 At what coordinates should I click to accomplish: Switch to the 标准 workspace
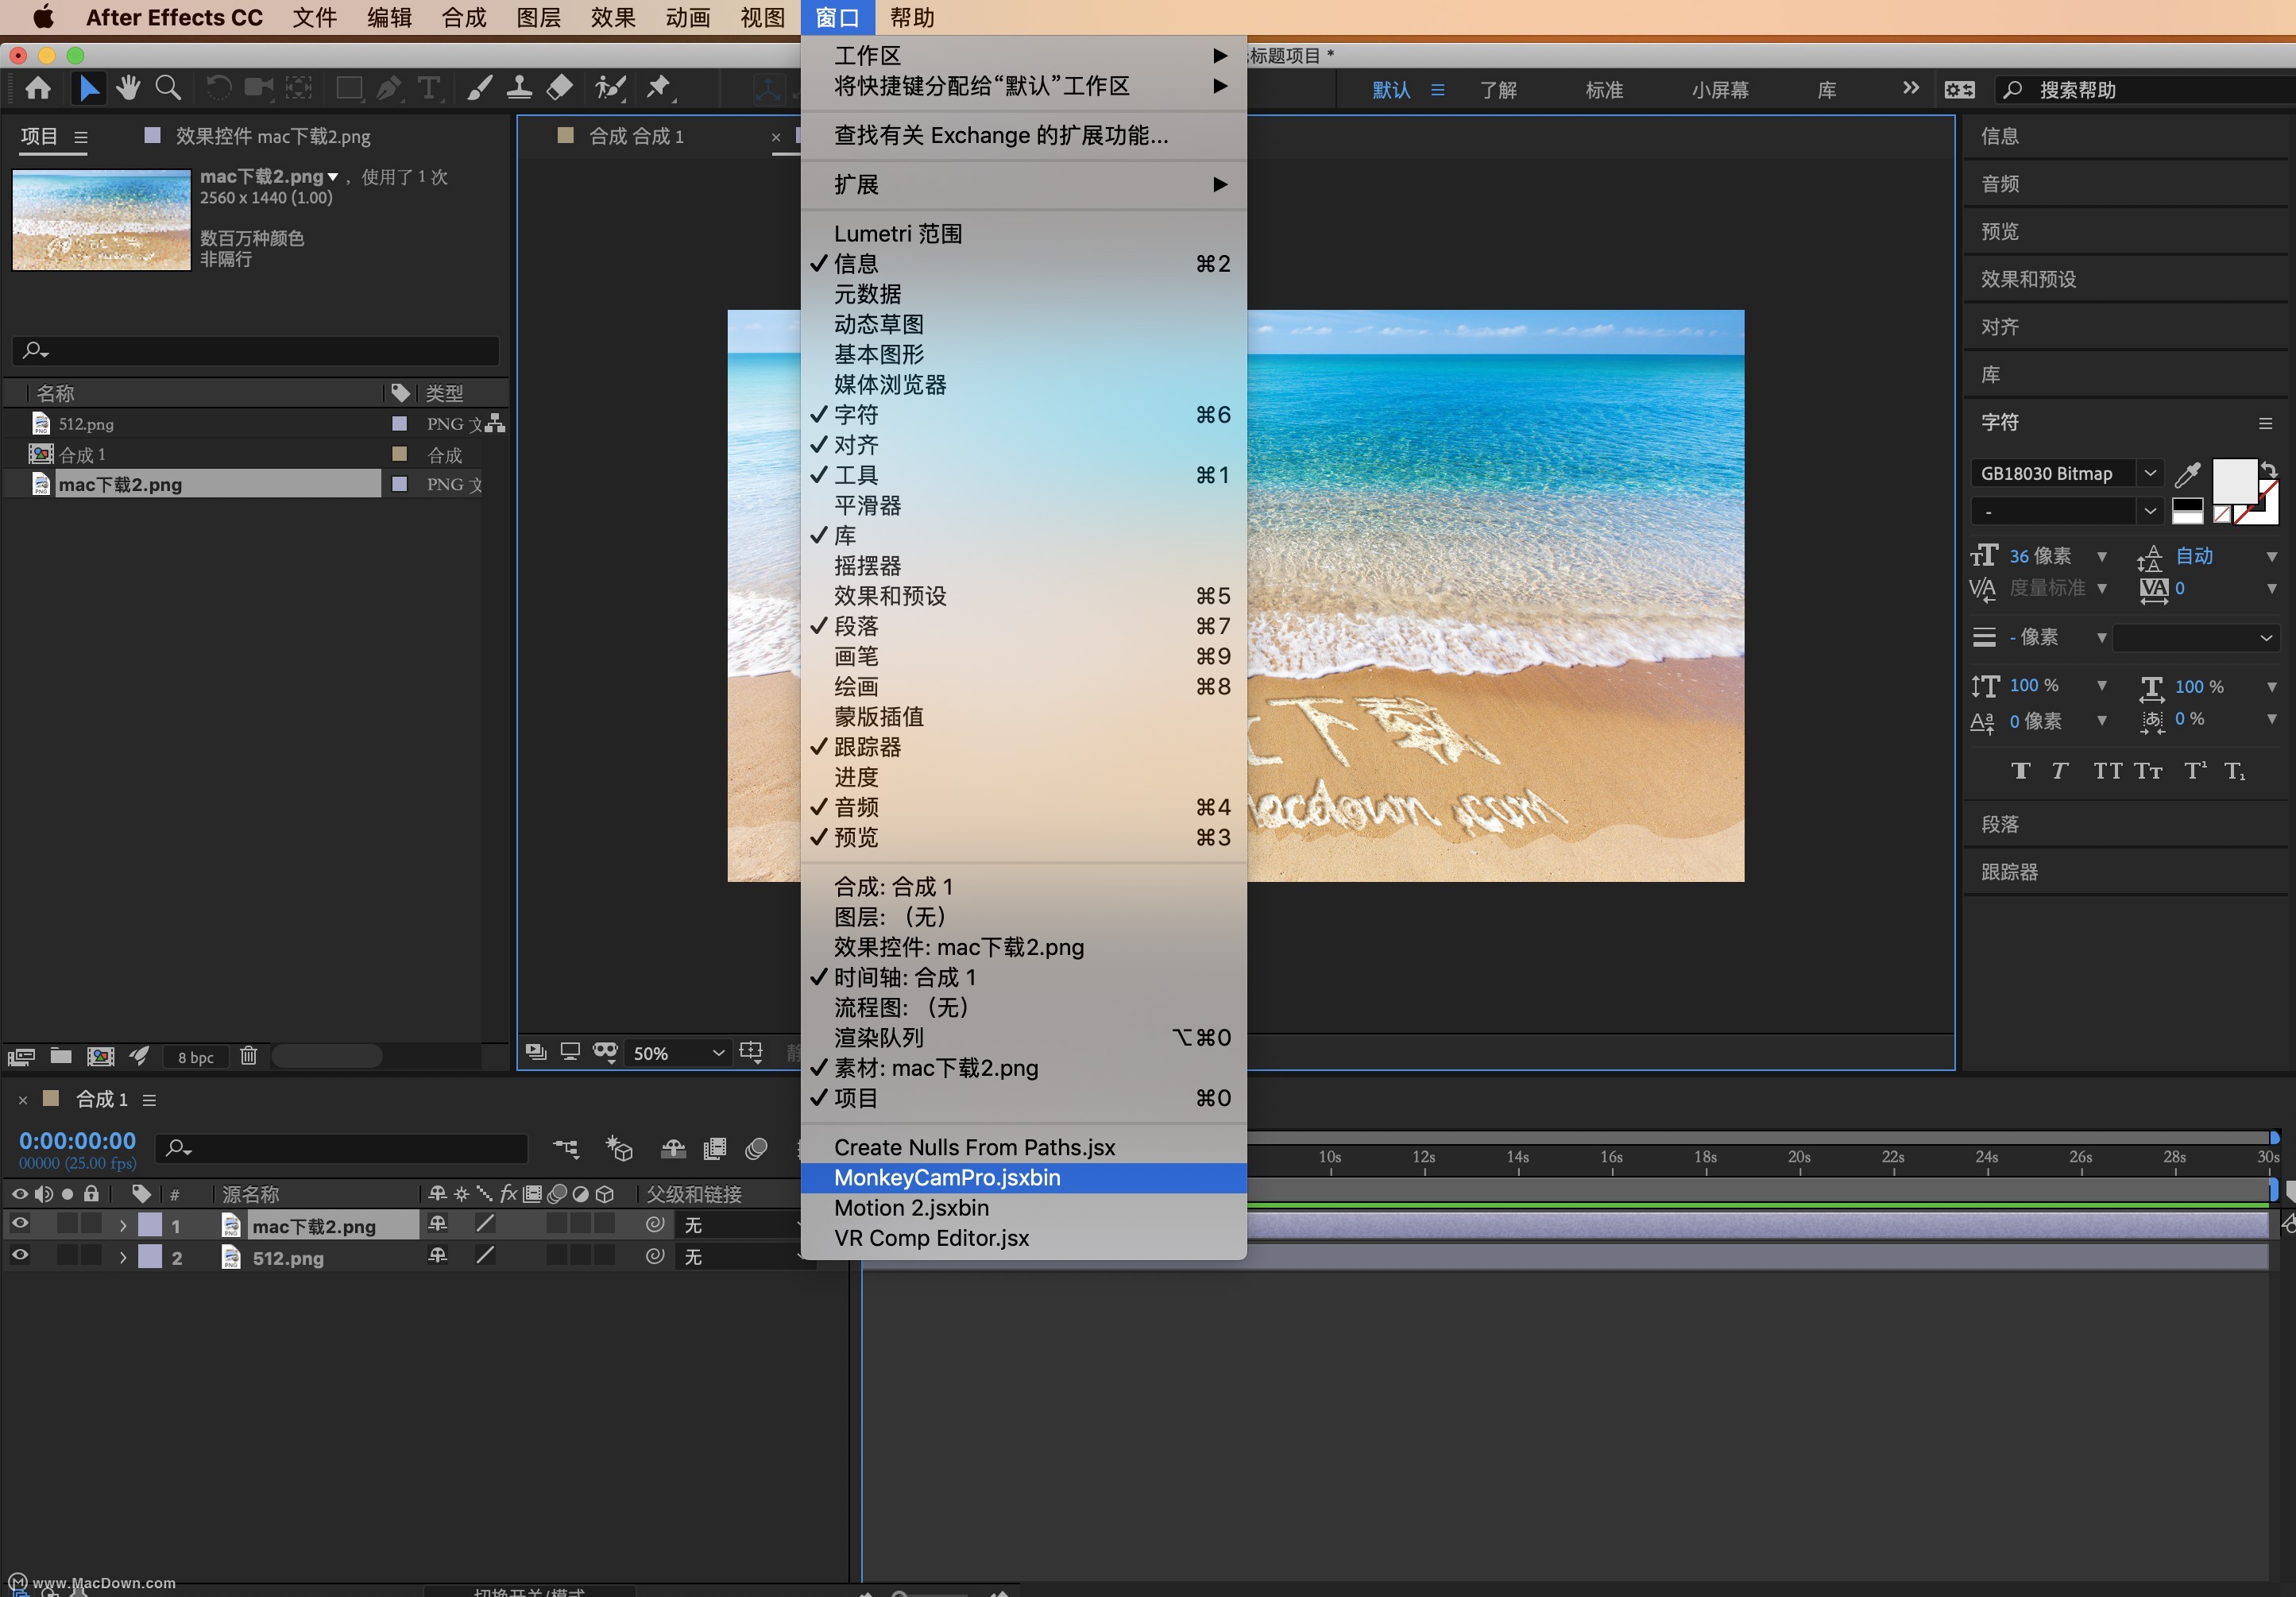pyautogui.click(x=1603, y=90)
